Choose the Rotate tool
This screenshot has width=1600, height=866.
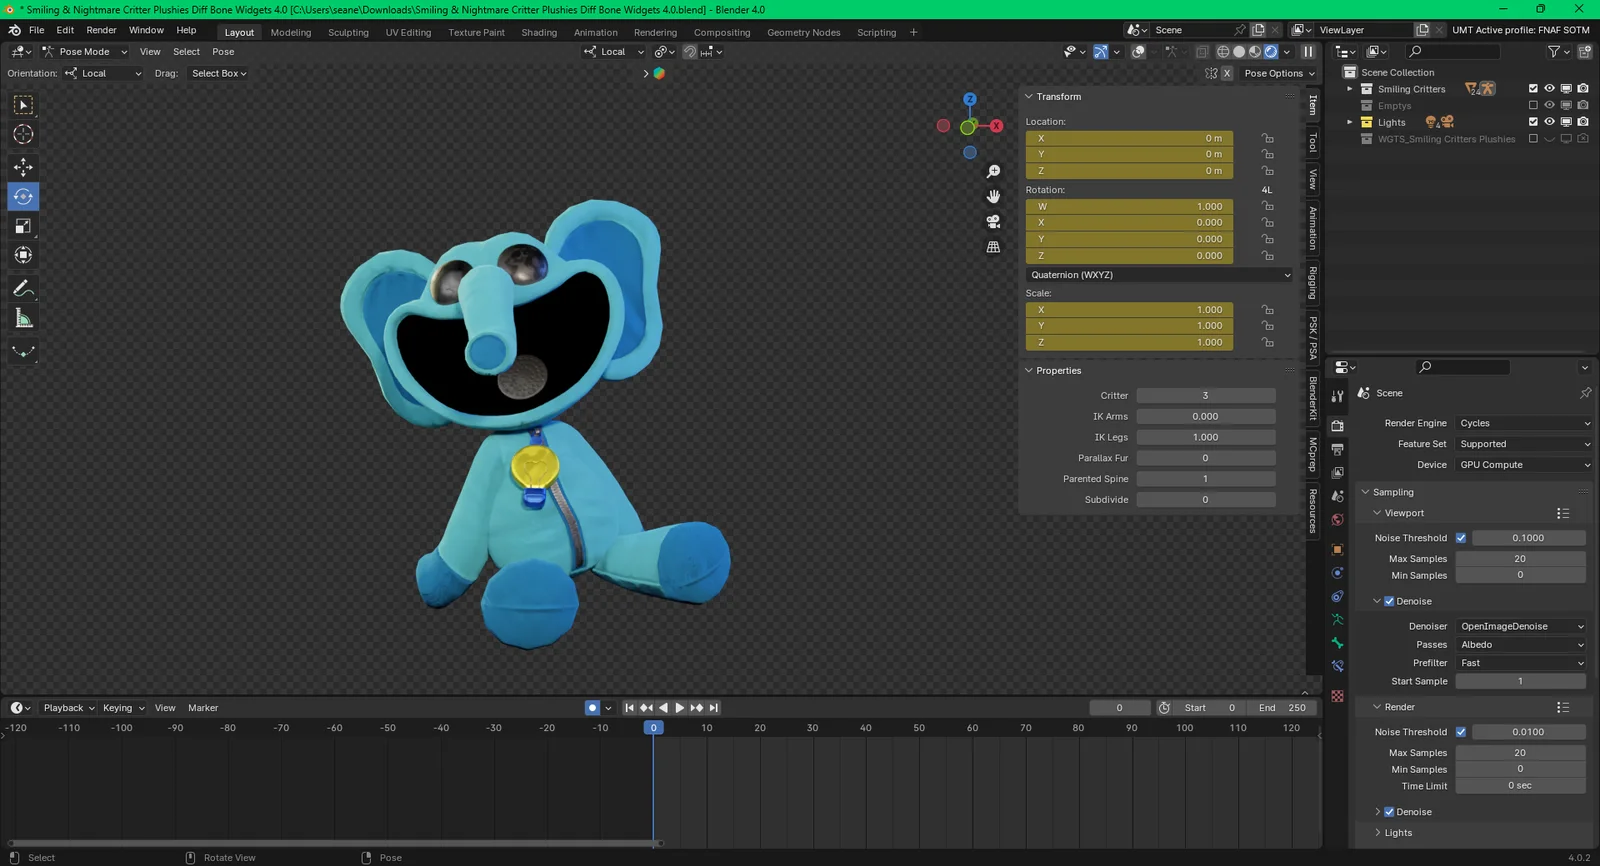pos(23,197)
